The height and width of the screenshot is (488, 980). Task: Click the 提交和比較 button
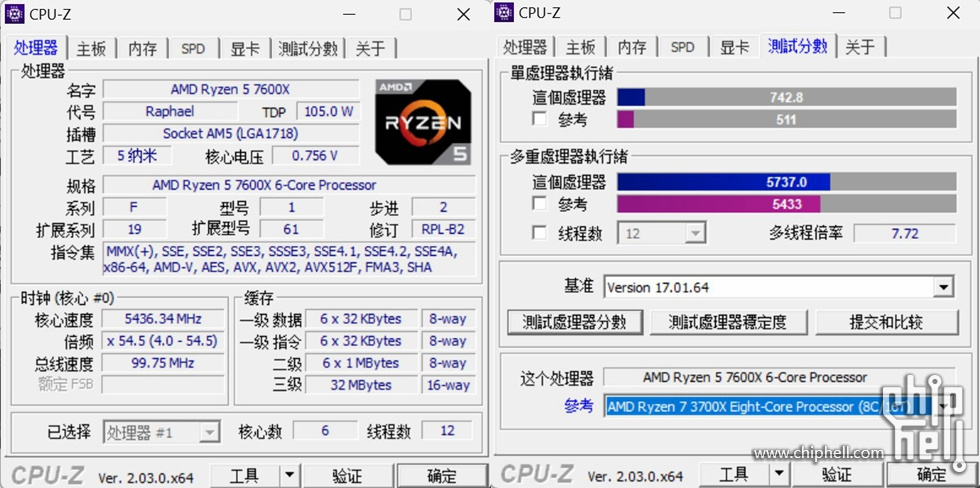tap(886, 322)
